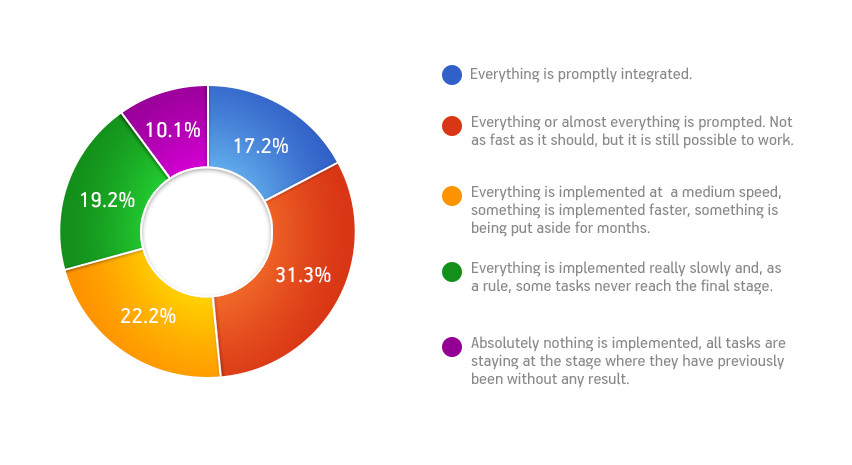Click the 'Everything is promptly integrated.' legend text
Image resolution: width=852 pixels, height=465 pixels.
coord(581,74)
